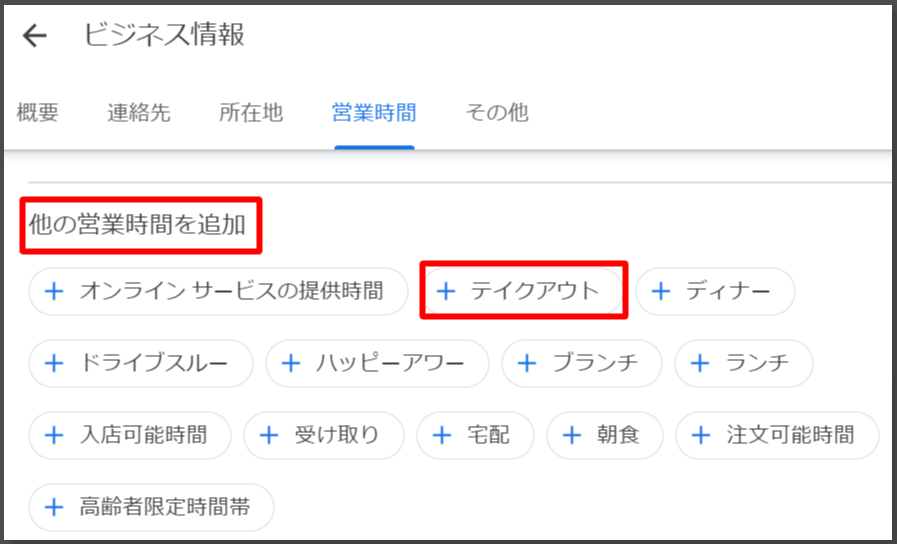897x544 pixels.
Task: Add ブランチ hours chip
Action: [x=582, y=363]
